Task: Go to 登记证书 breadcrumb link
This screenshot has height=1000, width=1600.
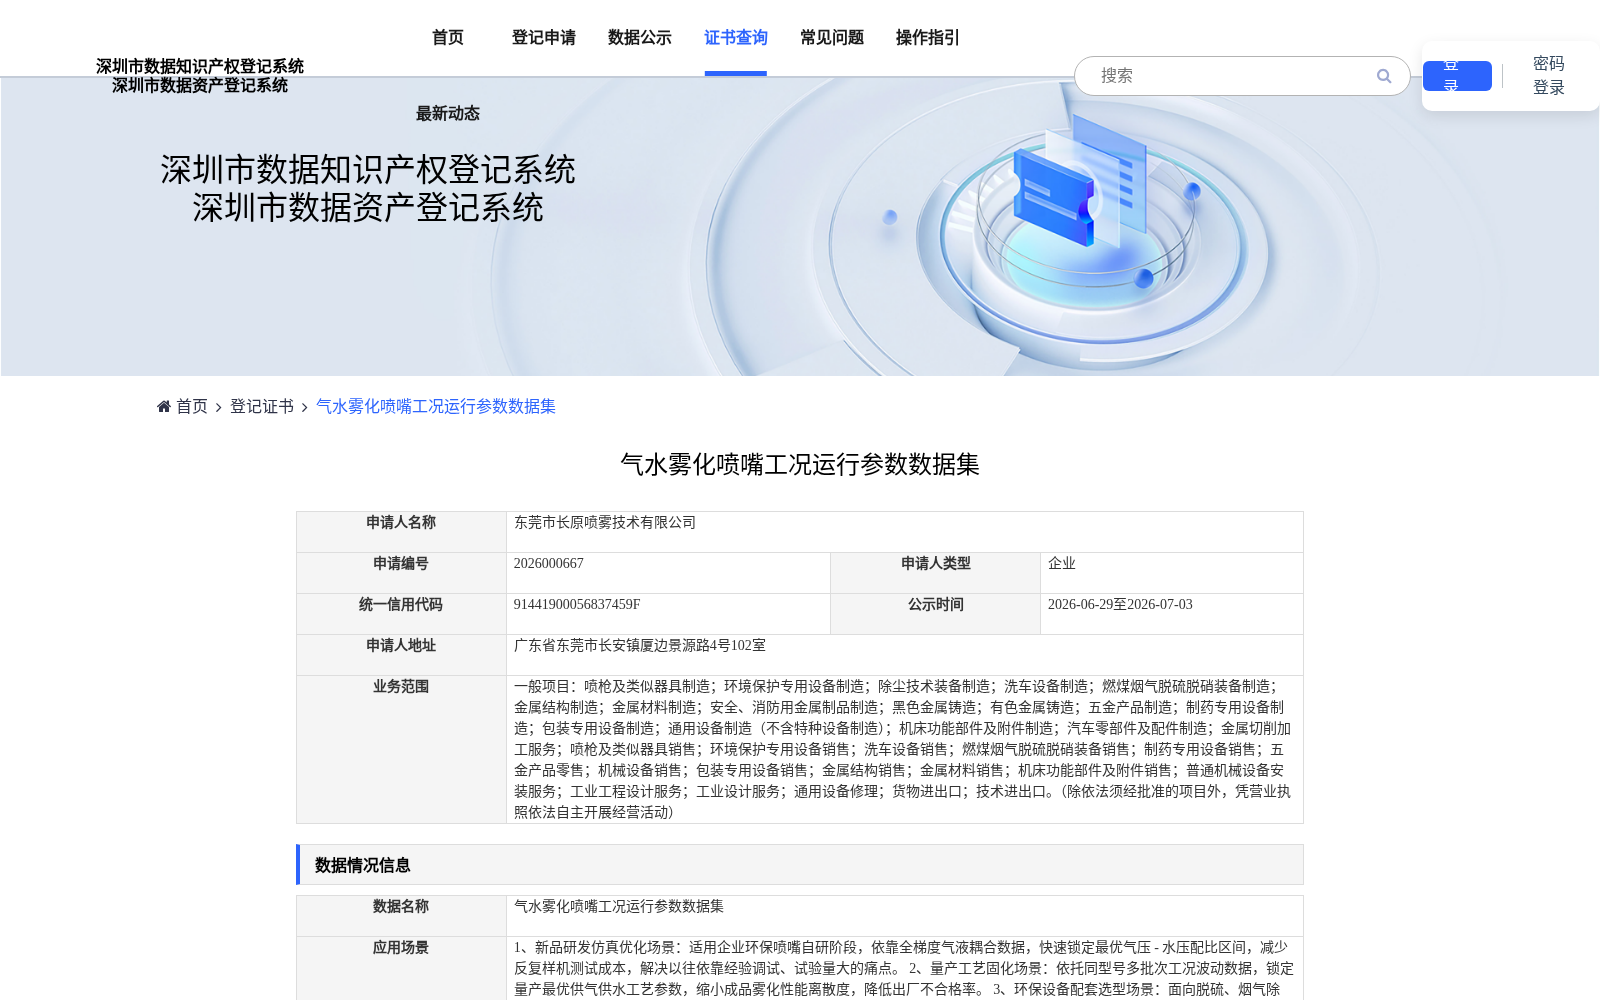Action: pyautogui.click(x=262, y=406)
